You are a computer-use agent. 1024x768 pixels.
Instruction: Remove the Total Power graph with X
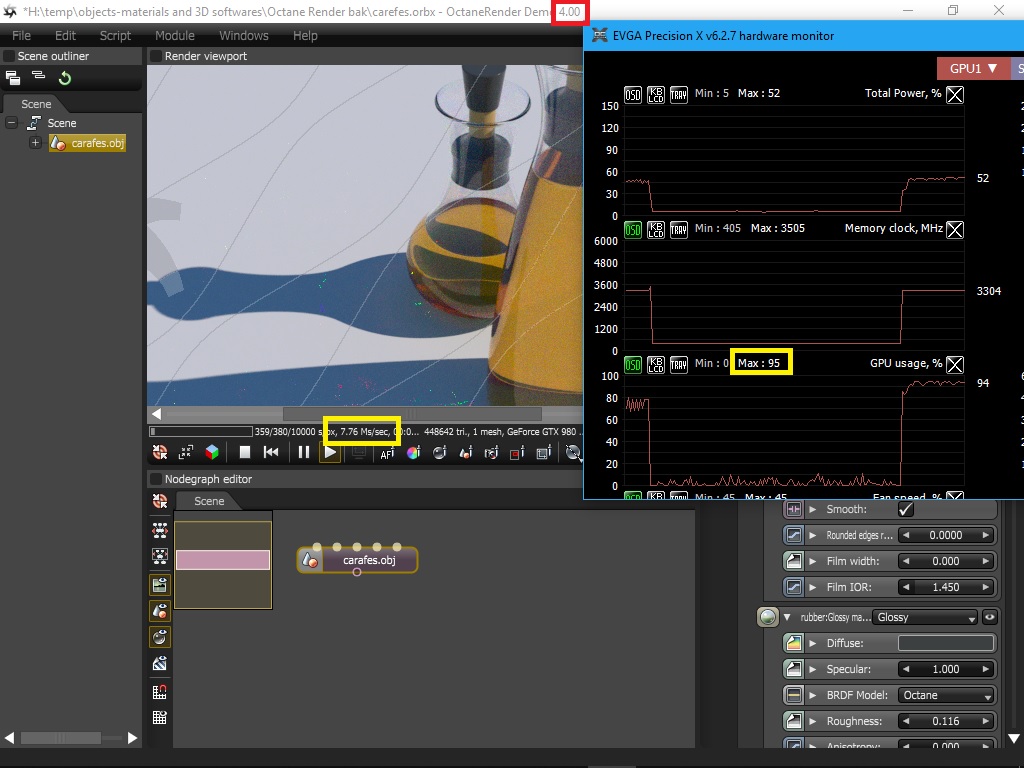click(955, 95)
